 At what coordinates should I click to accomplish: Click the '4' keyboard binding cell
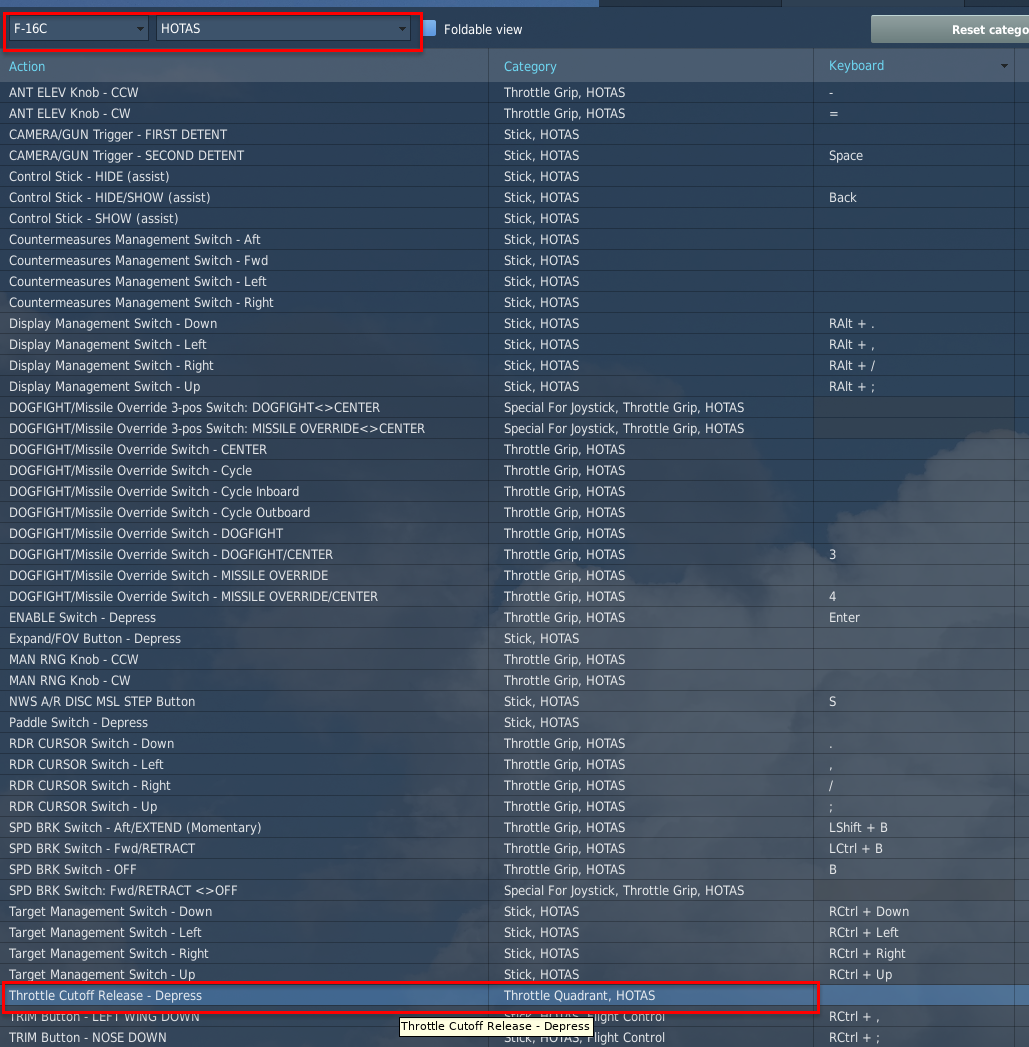click(913, 597)
